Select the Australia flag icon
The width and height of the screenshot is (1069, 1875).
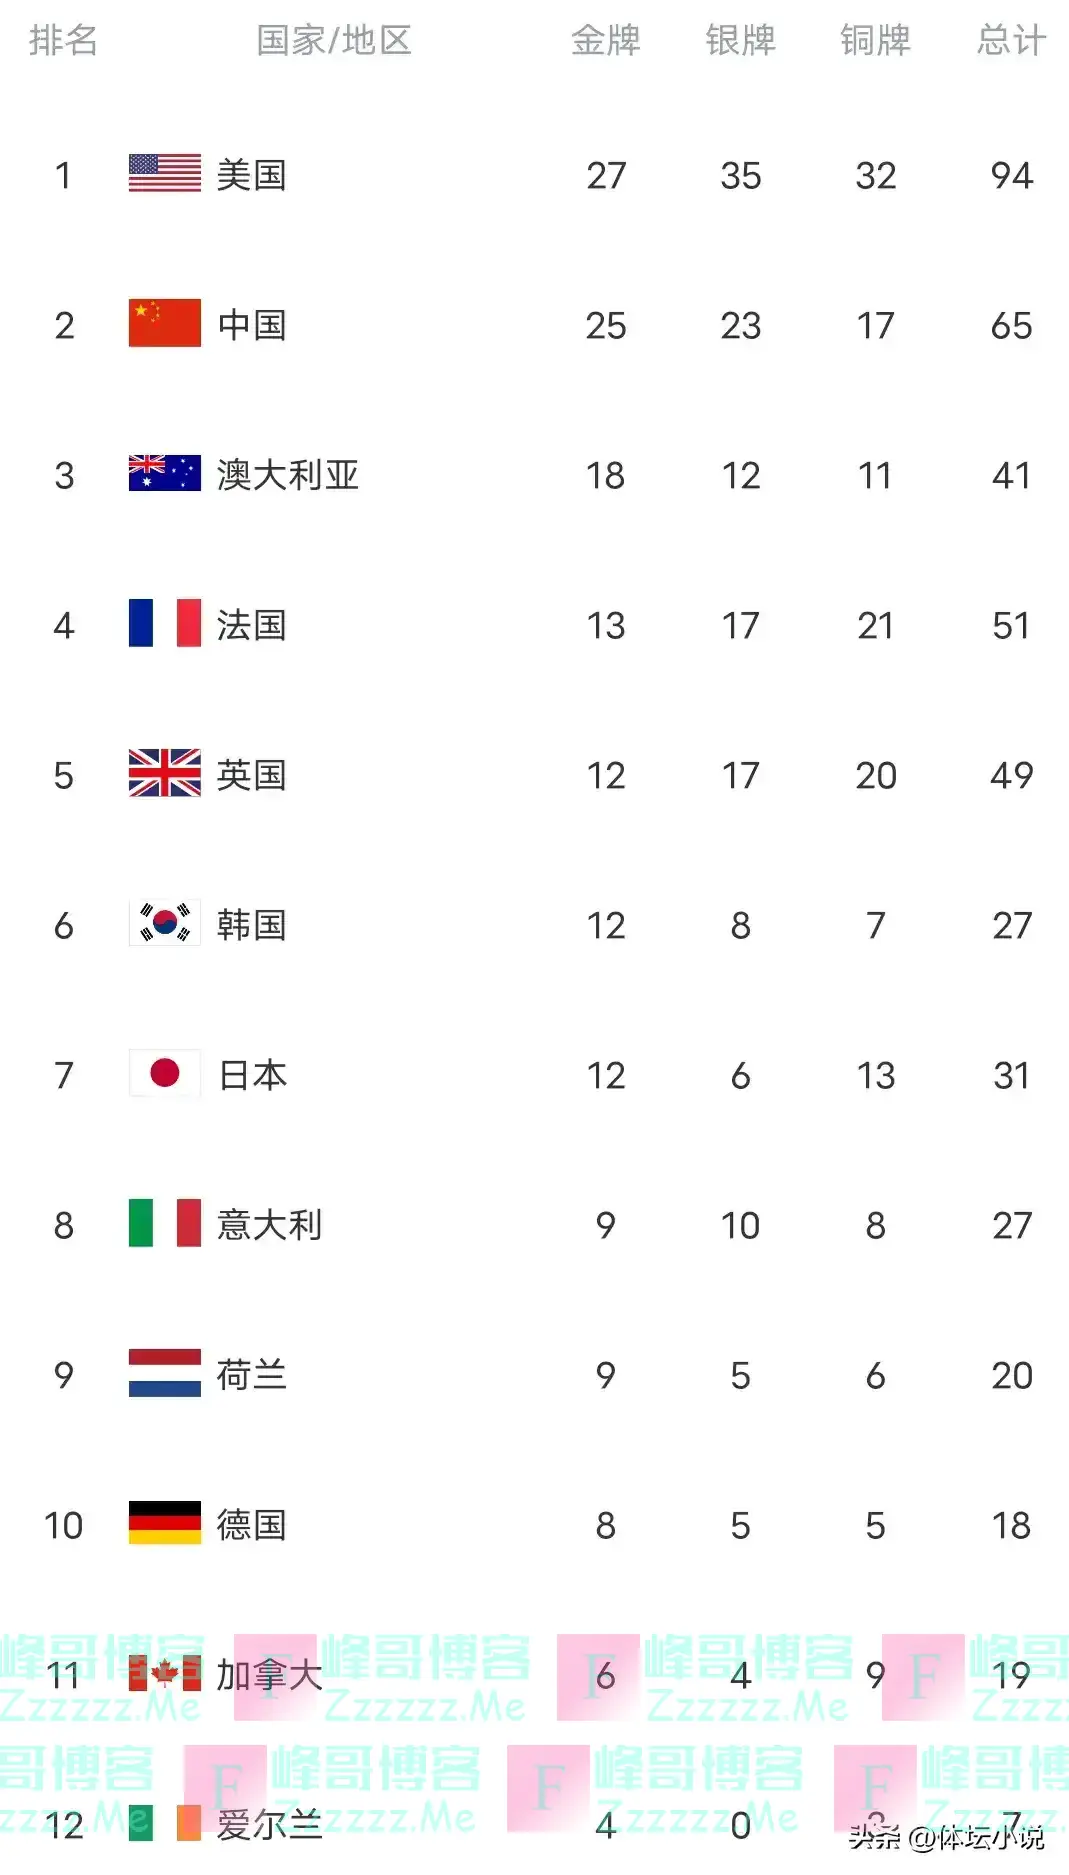tap(165, 474)
